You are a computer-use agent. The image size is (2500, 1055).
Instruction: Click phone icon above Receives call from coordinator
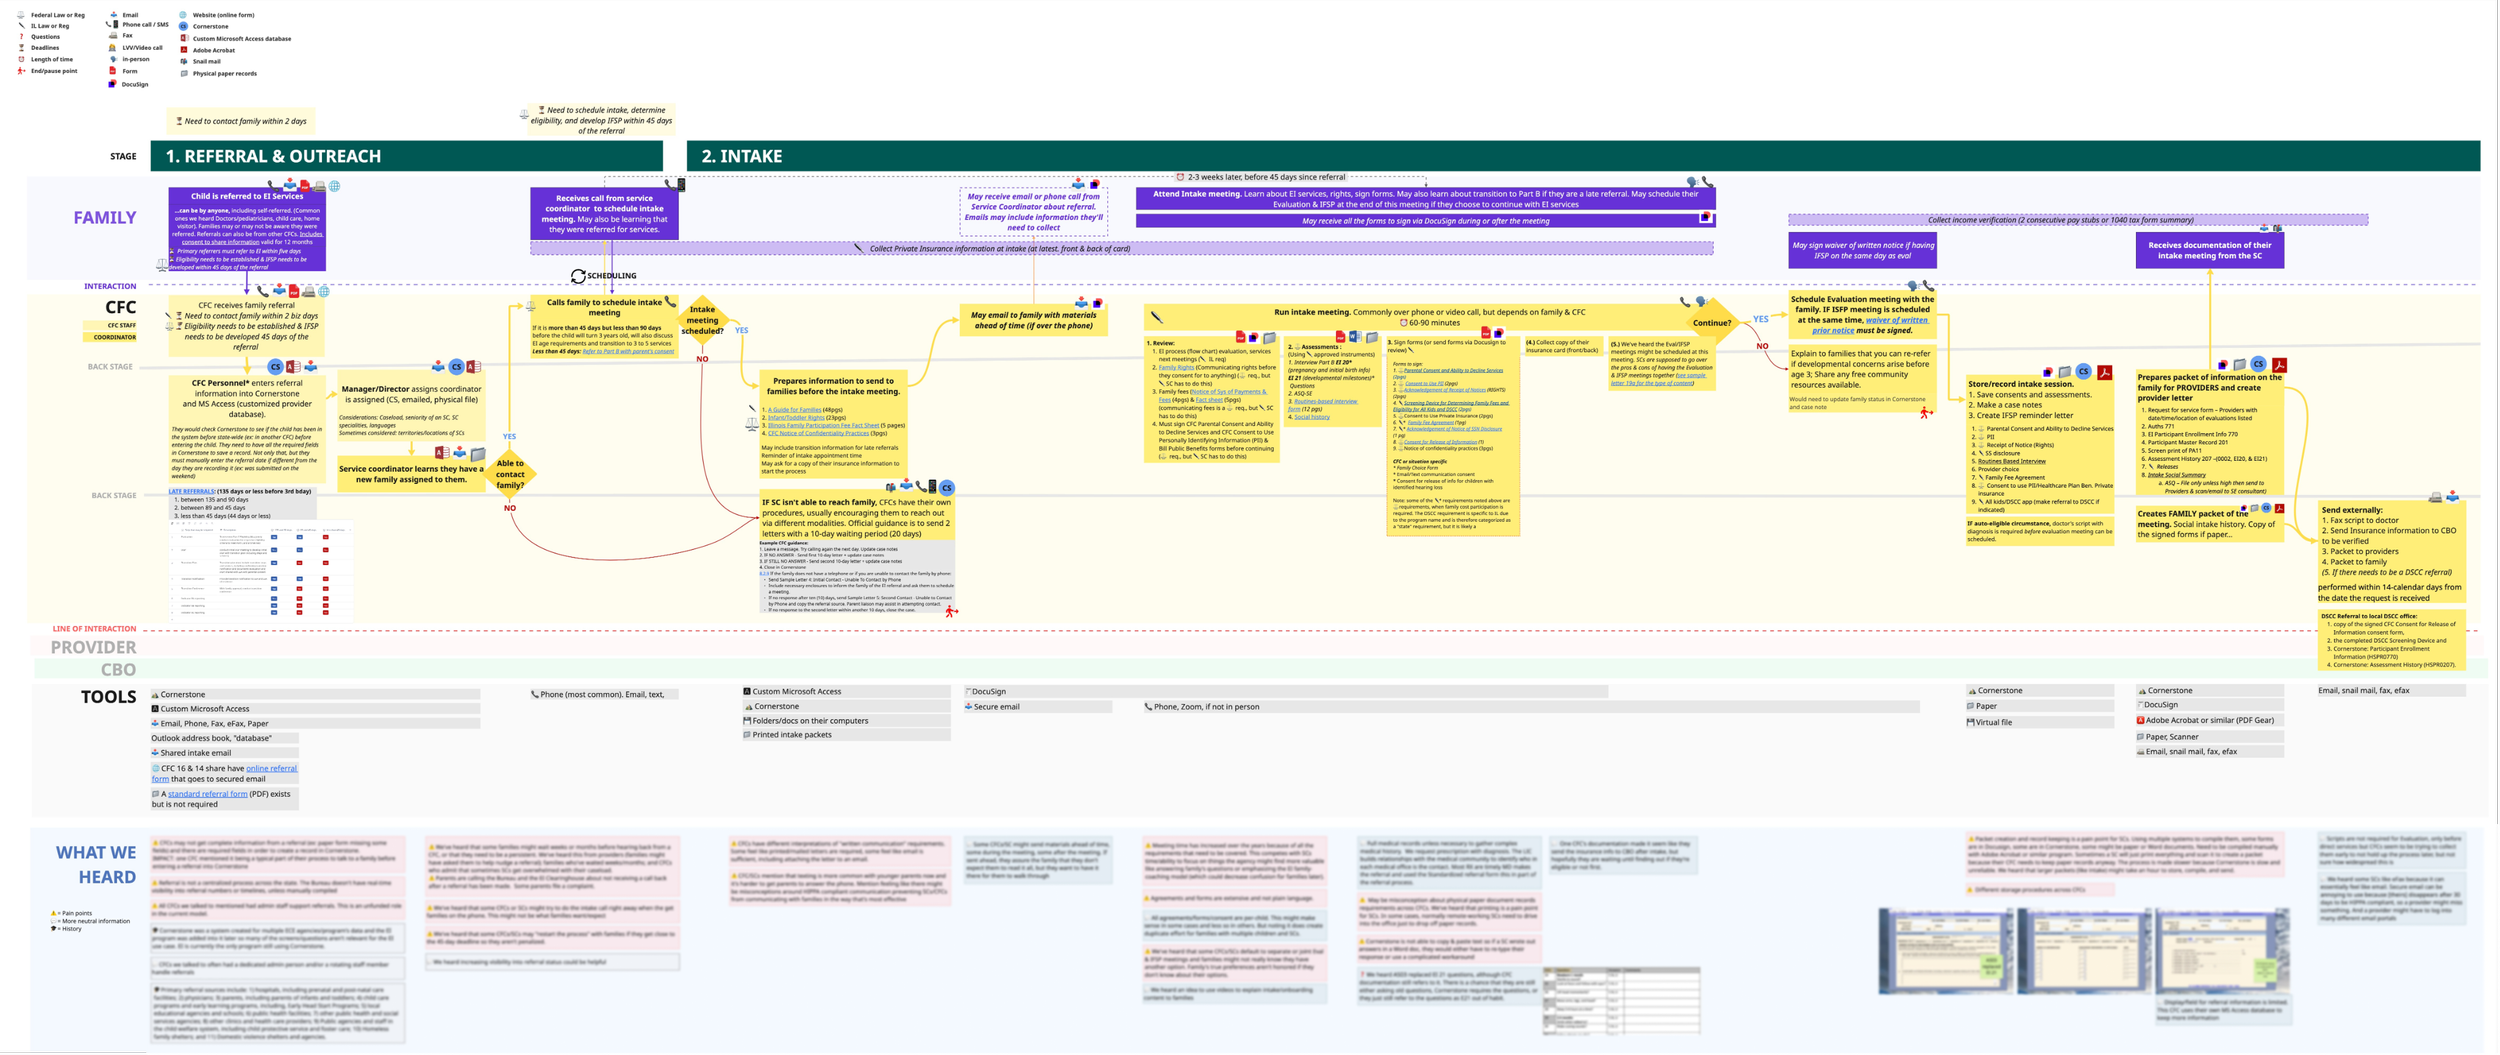[670, 185]
